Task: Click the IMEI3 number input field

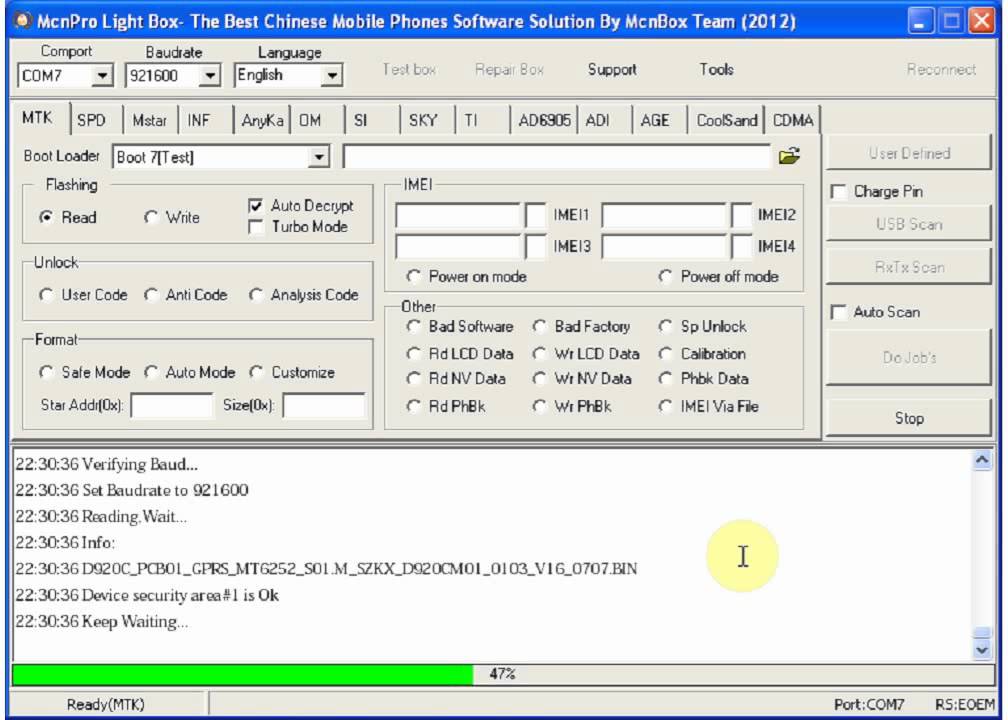Action: [x=457, y=247]
